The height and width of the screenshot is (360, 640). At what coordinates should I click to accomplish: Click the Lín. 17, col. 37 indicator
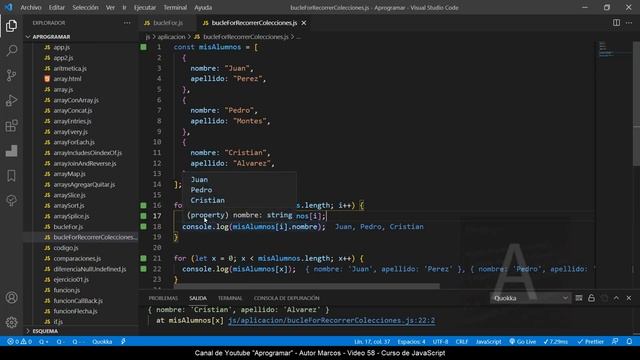coord(372,342)
